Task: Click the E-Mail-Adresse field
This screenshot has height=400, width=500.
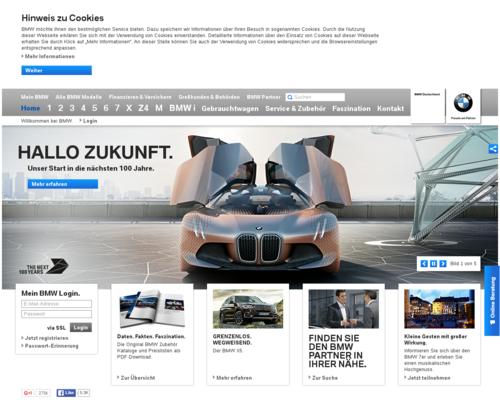Action: pos(57,304)
